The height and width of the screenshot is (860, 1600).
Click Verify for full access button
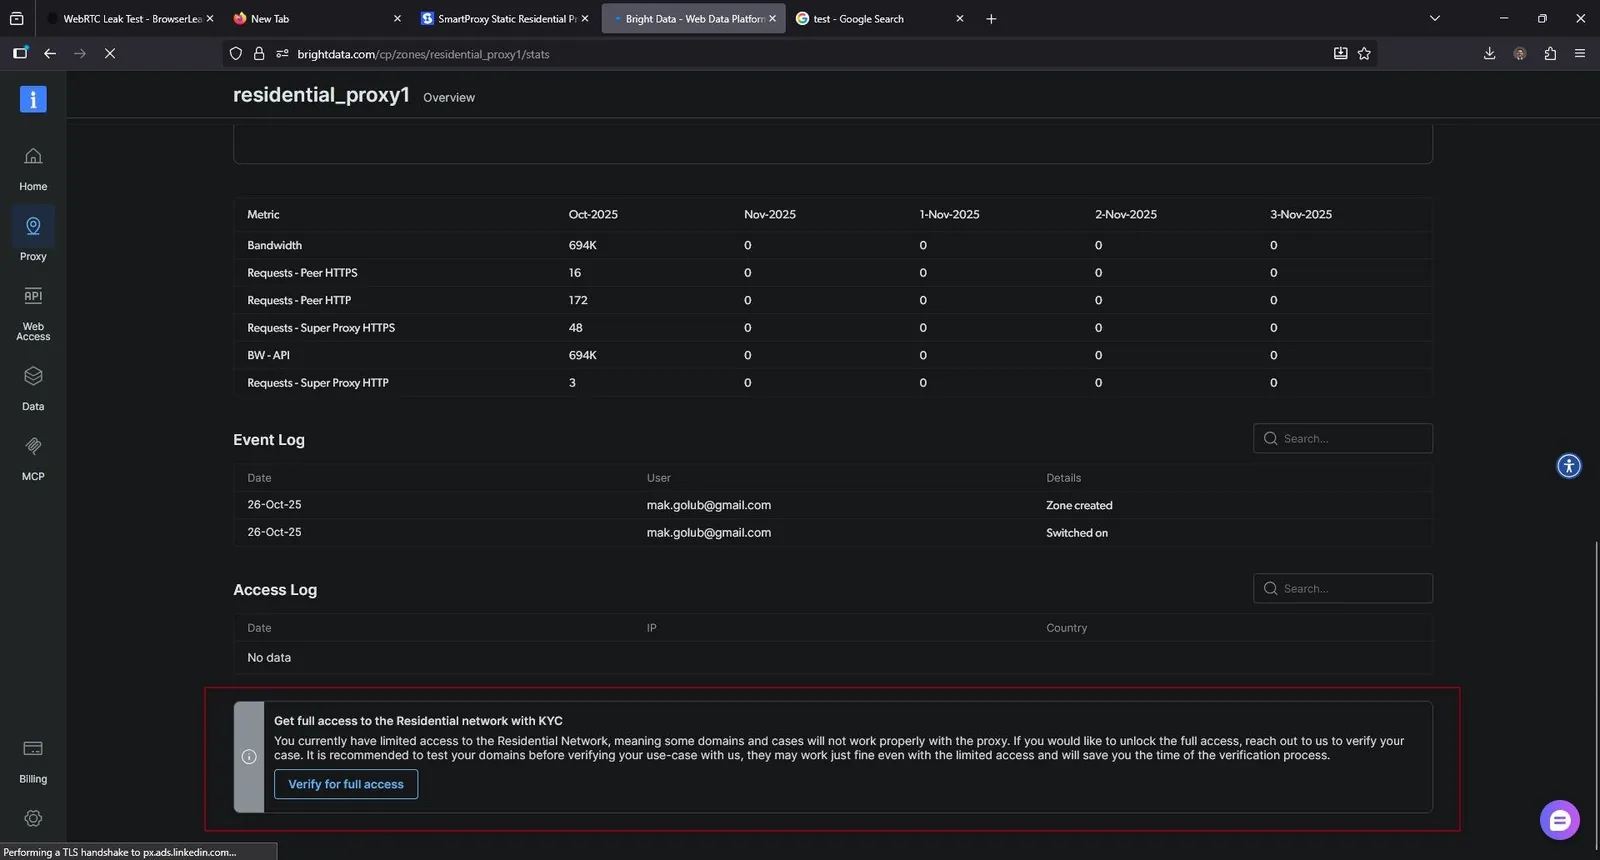(346, 784)
